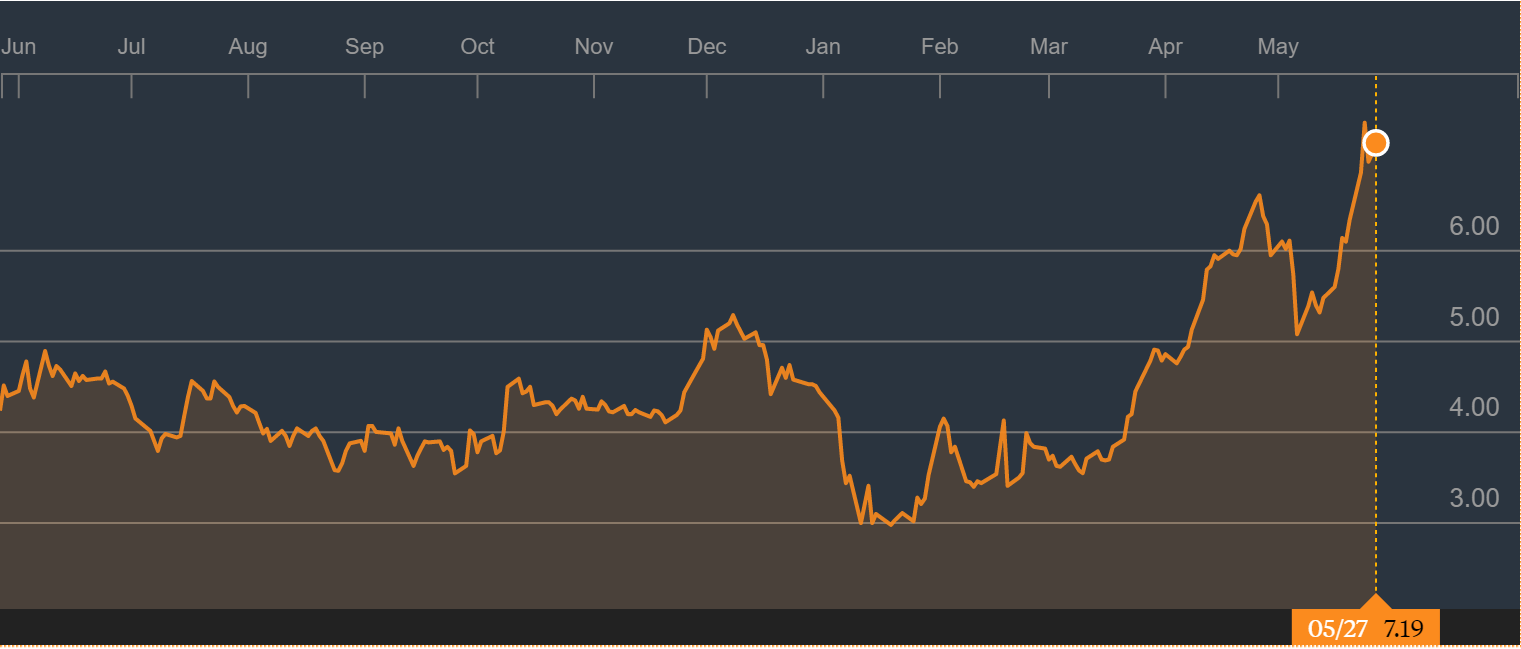This screenshot has width=1521, height=649.
Task: Click the December peak of the price line
Action: [735, 311]
